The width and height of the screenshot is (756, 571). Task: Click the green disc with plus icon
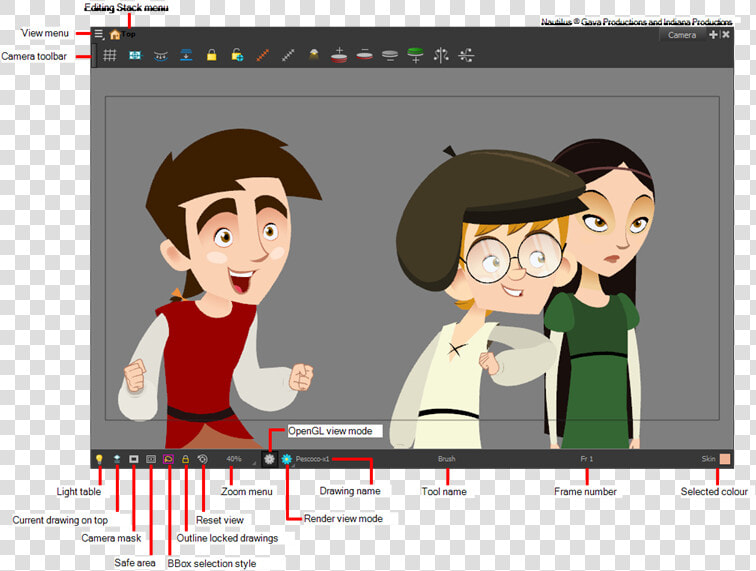[415, 55]
